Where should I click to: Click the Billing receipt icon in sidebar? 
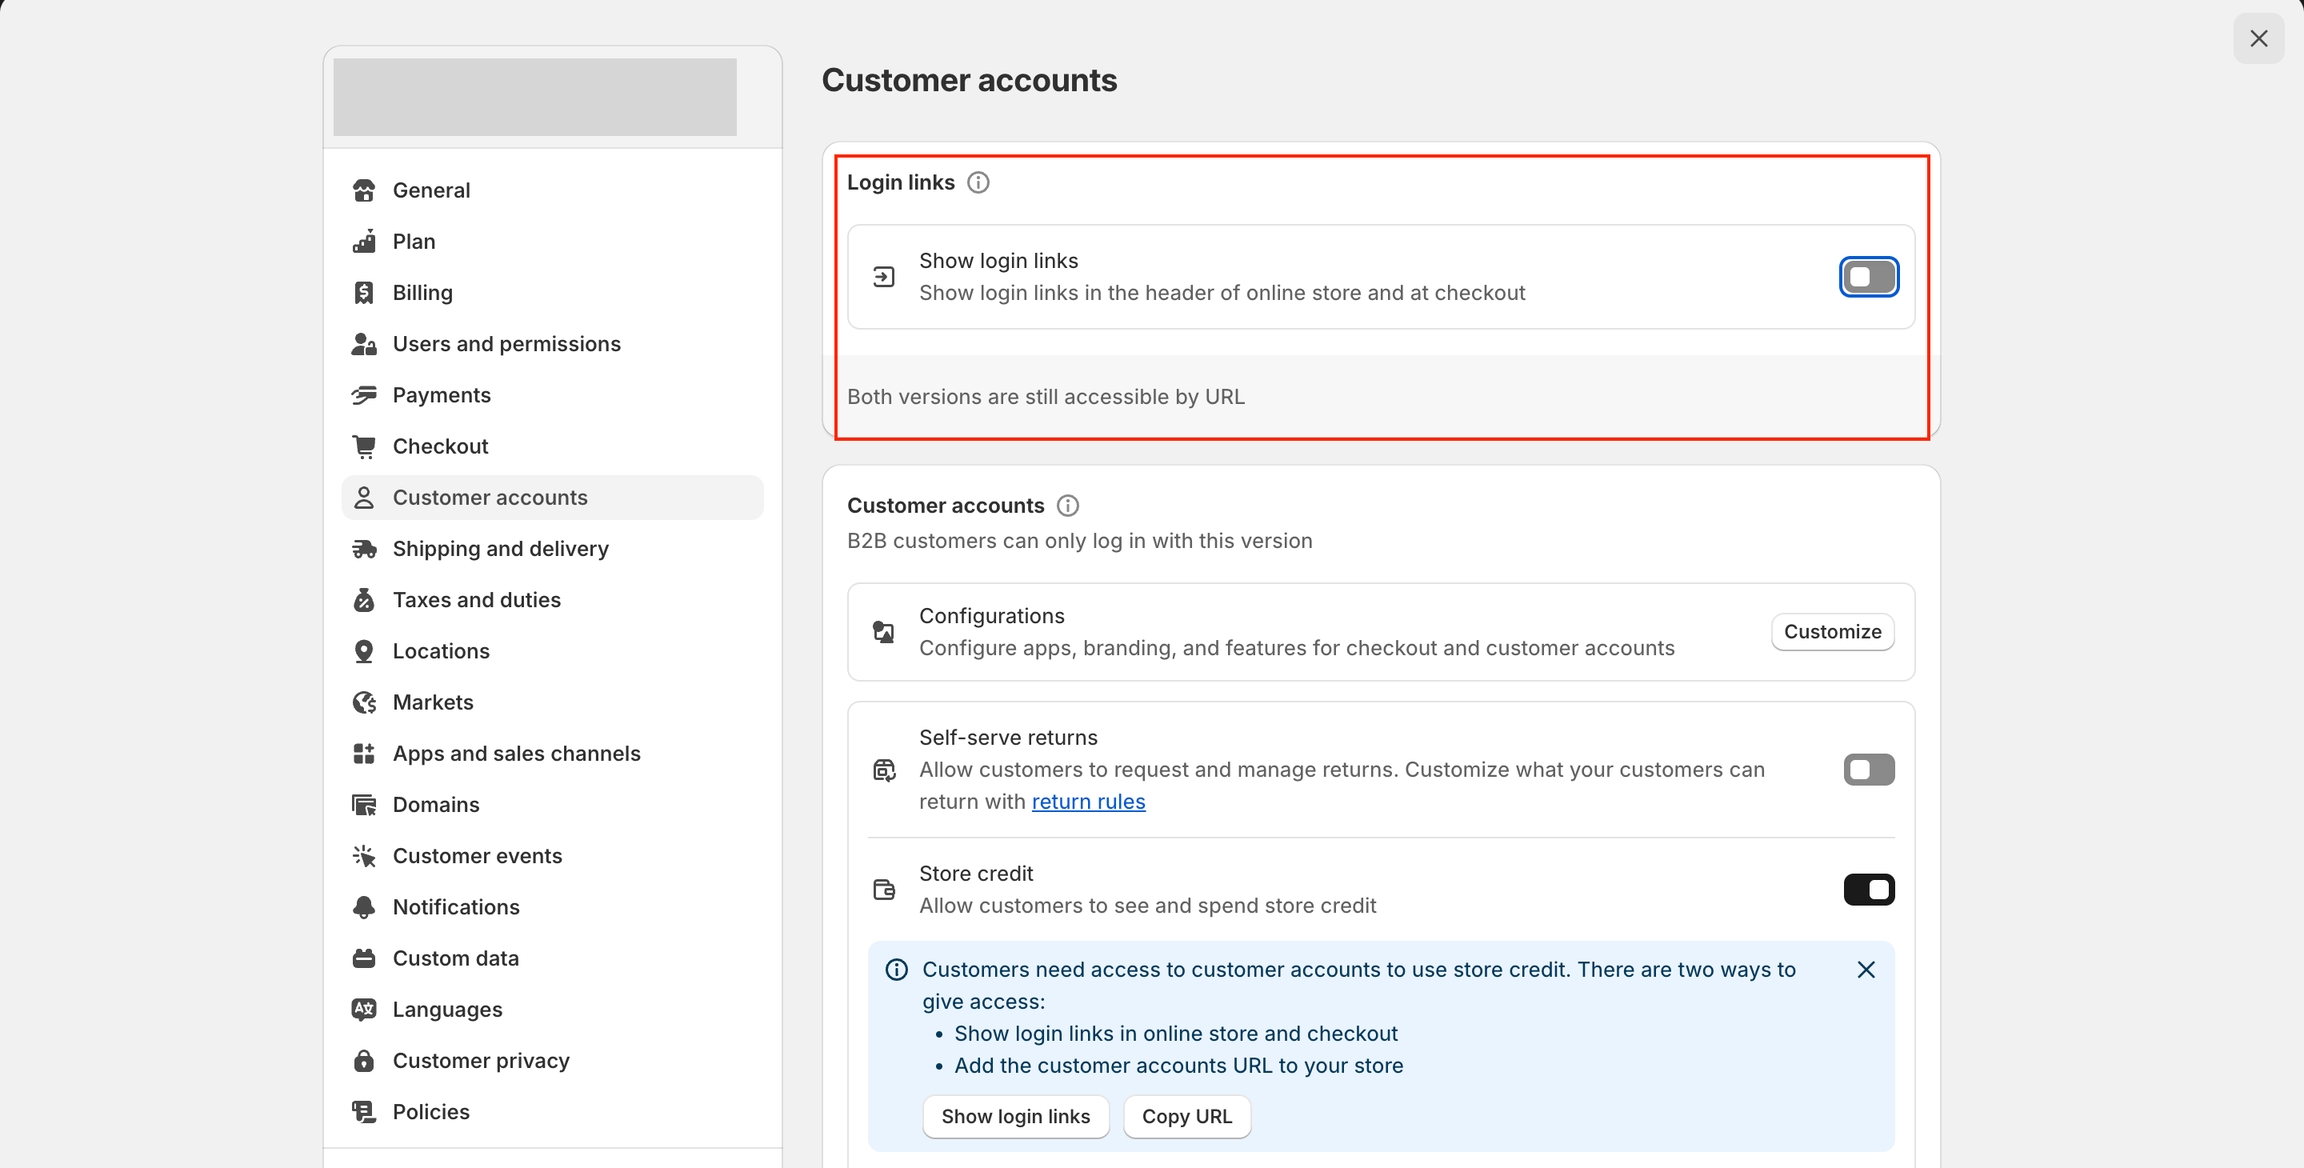tap(364, 293)
